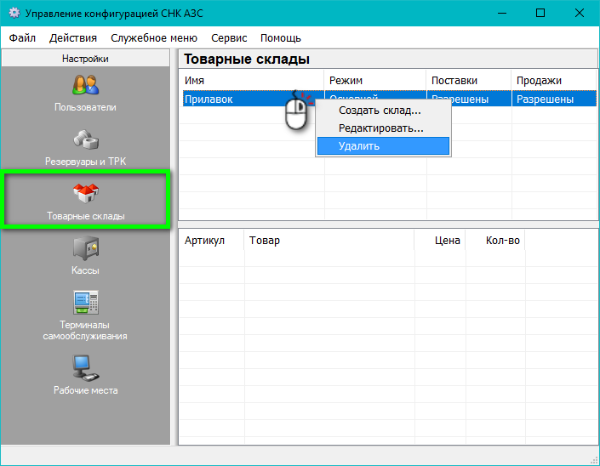Sort by the Продажи column header

click(x=553, y=80)
